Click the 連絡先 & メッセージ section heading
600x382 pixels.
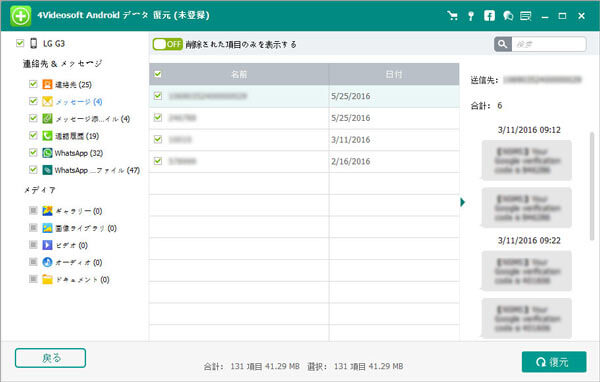(x=62, y=64)
